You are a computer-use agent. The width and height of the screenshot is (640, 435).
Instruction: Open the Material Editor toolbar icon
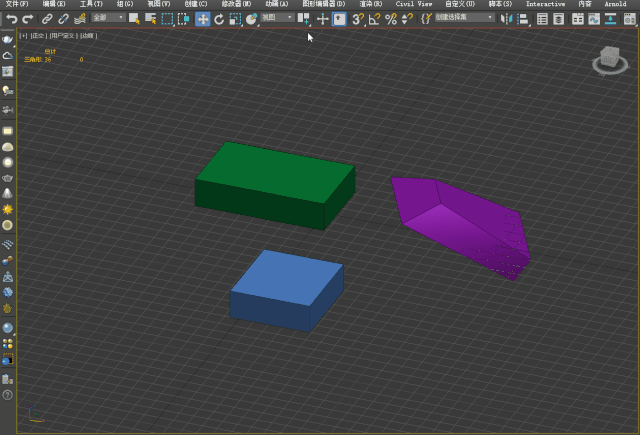click(x=629, y=19)
